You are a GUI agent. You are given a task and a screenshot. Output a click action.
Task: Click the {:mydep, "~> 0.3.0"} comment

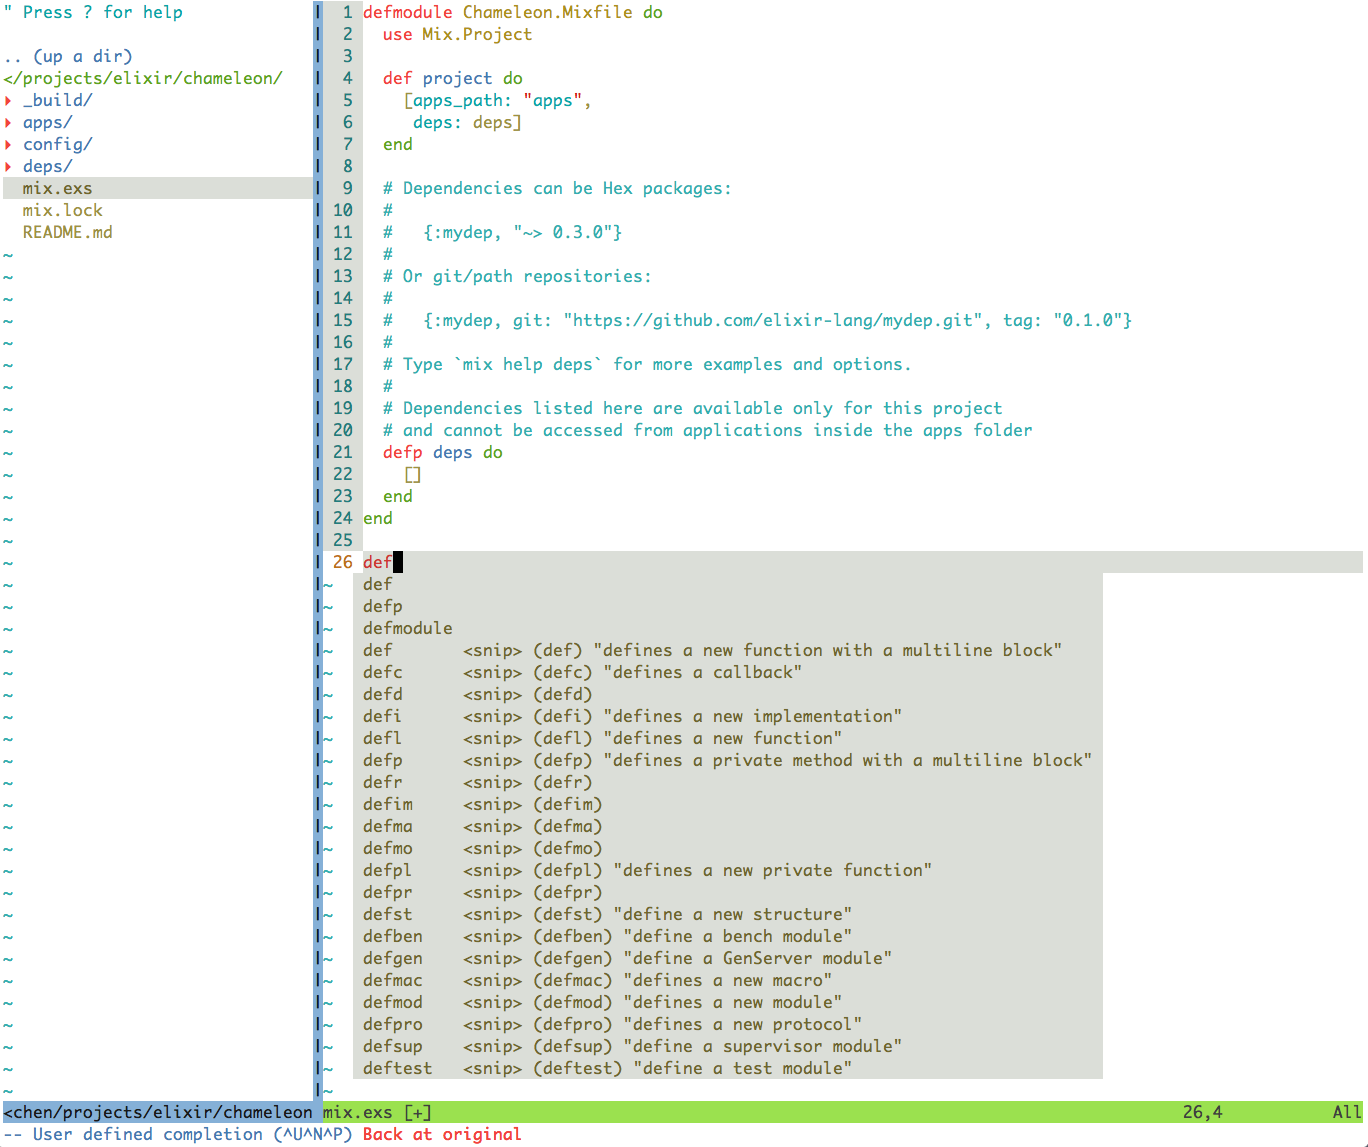523,232
